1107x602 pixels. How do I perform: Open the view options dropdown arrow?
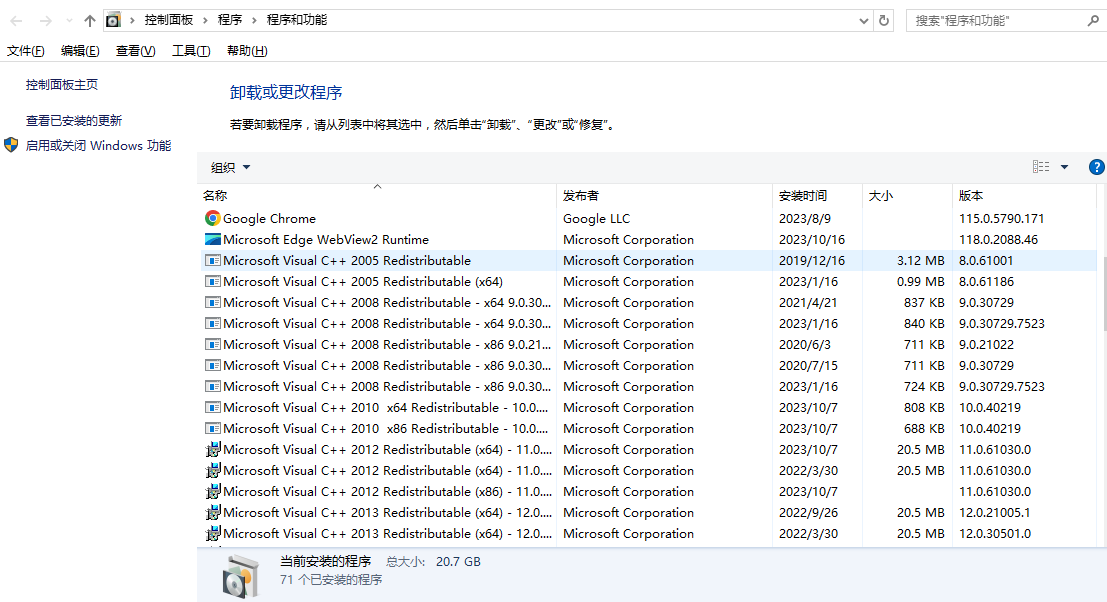1065,167
